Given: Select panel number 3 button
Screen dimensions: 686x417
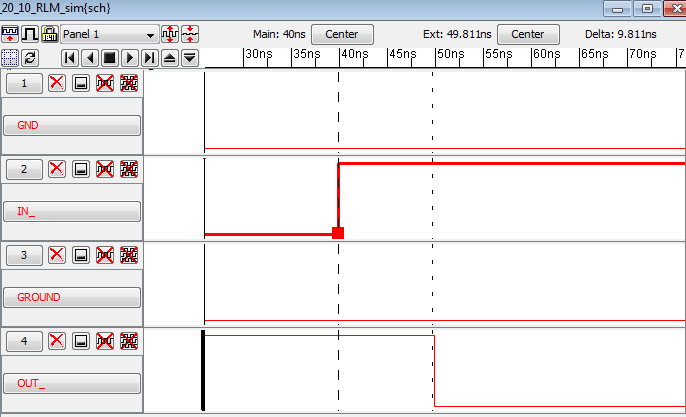Looking at the screenshot, I should (24, 255).
